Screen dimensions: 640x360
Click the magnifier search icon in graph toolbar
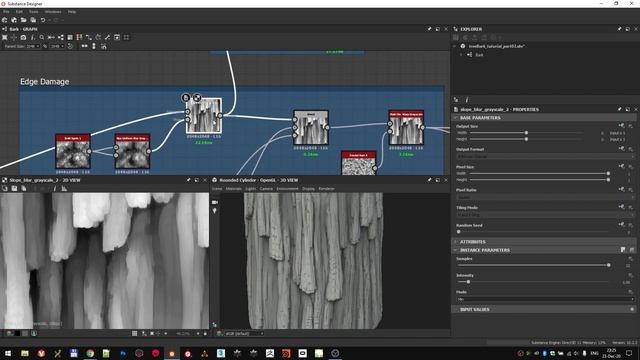click(x=42, y=37)
